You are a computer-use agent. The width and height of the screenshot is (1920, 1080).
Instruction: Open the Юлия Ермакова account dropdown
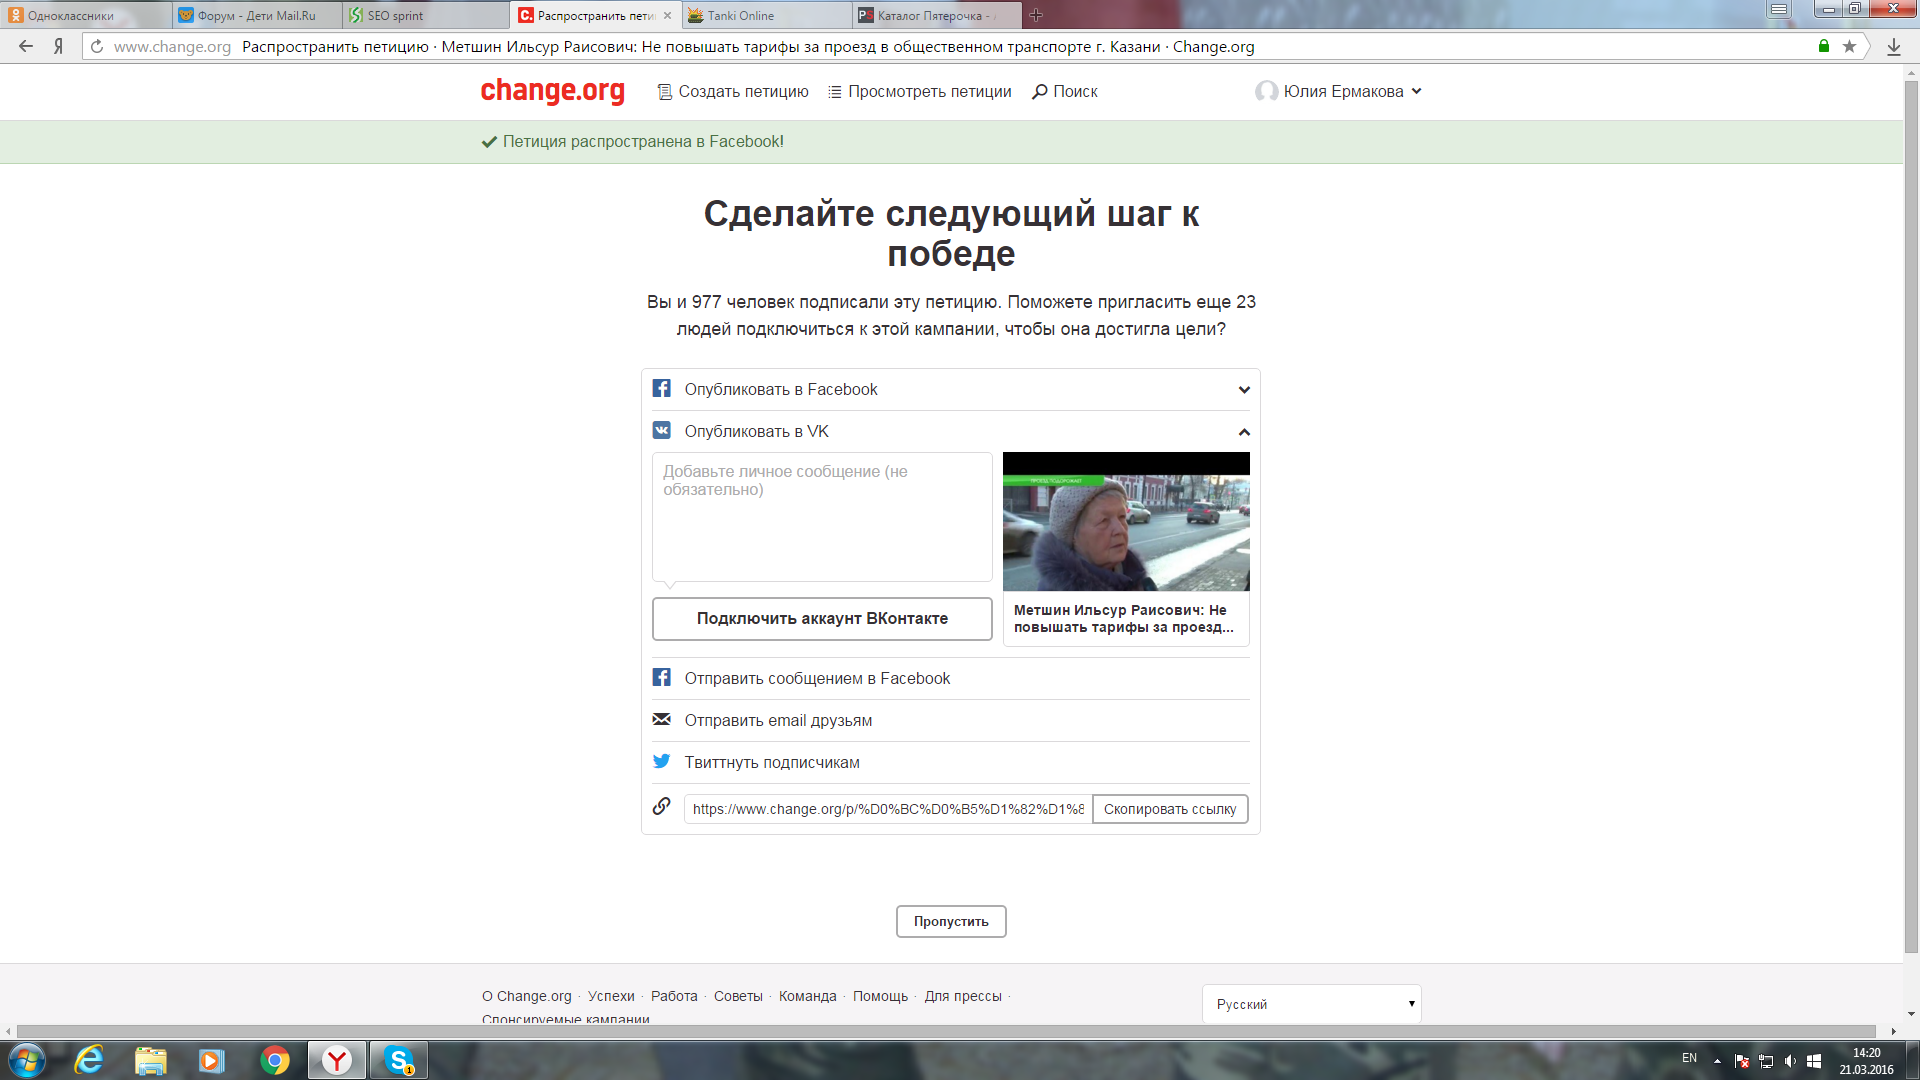tap(1339, 91)
